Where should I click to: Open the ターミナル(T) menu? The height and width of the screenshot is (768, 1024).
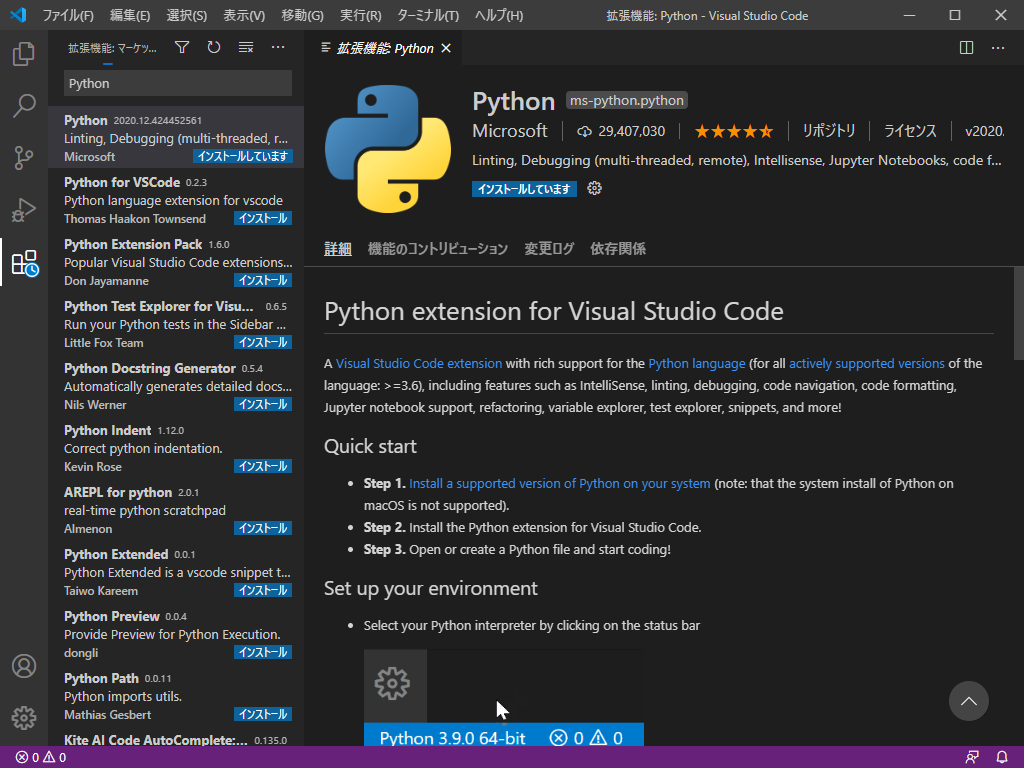(x=428, y=15)
